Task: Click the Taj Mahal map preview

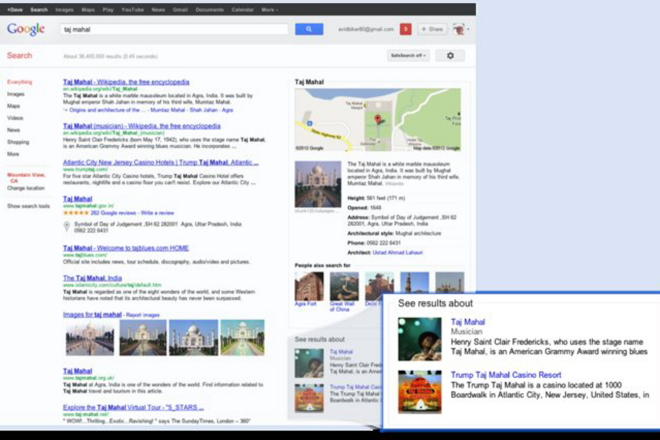Action: click(378, 120)
